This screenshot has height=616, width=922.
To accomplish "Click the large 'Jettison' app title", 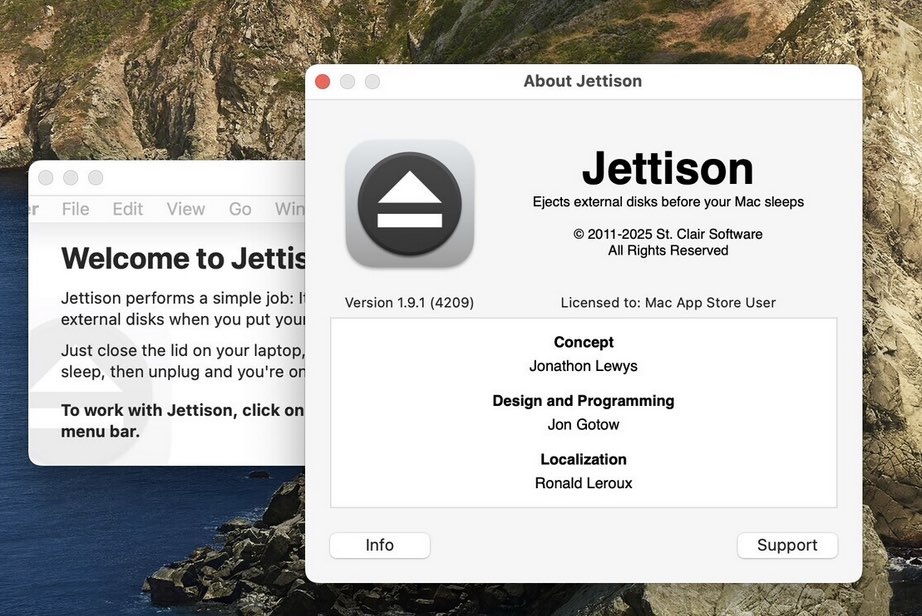I will pyautogui.click(x=668, y=168).
